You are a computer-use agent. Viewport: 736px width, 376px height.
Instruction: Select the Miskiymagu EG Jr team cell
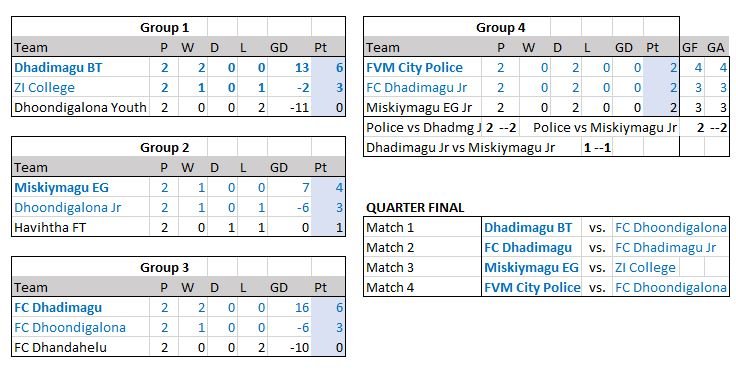[419, 107]
